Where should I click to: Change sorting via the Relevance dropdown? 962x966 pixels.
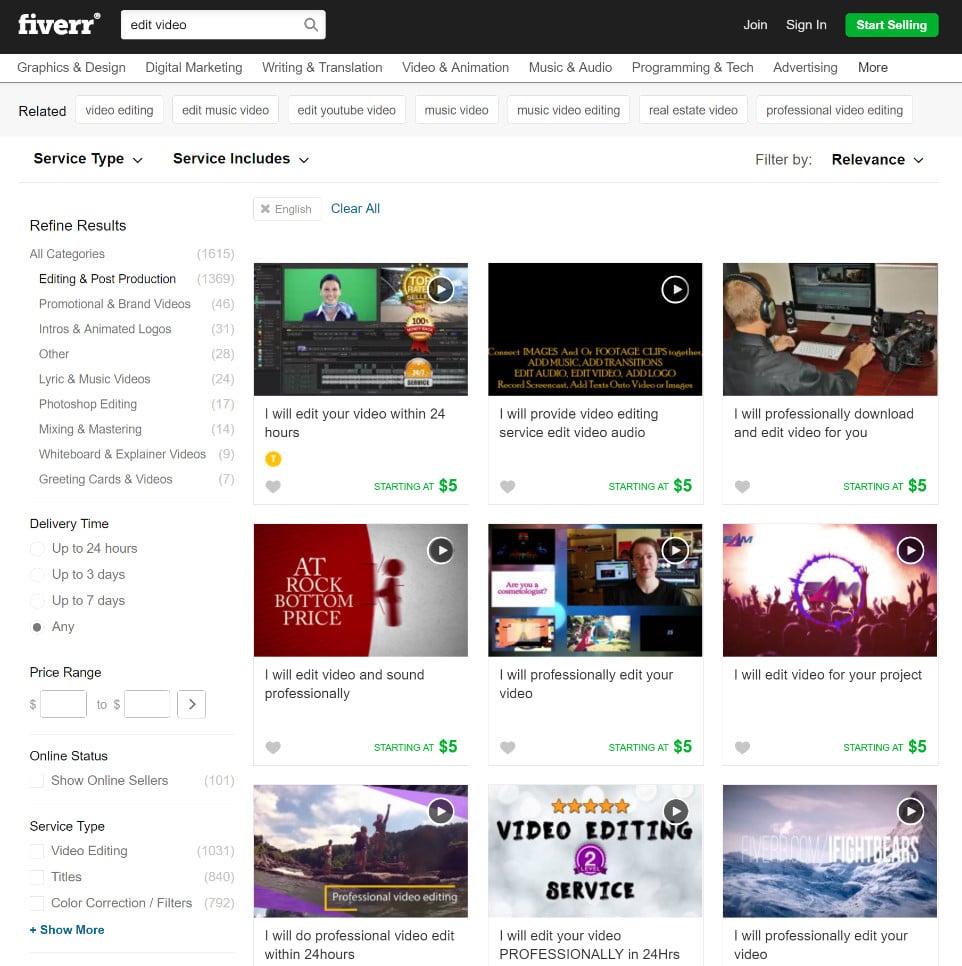(876, 159)
